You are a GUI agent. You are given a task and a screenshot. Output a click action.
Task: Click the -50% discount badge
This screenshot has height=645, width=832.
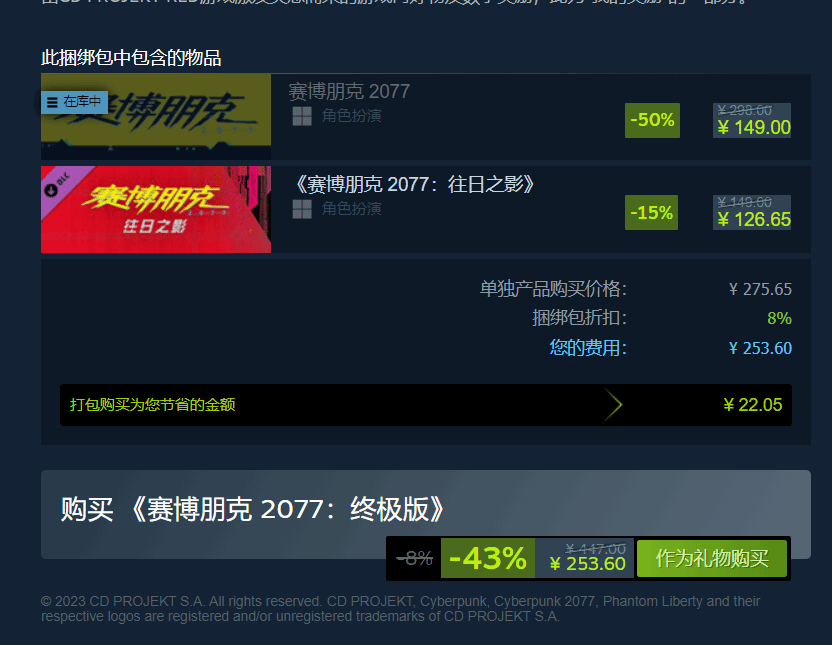[652, 120]
